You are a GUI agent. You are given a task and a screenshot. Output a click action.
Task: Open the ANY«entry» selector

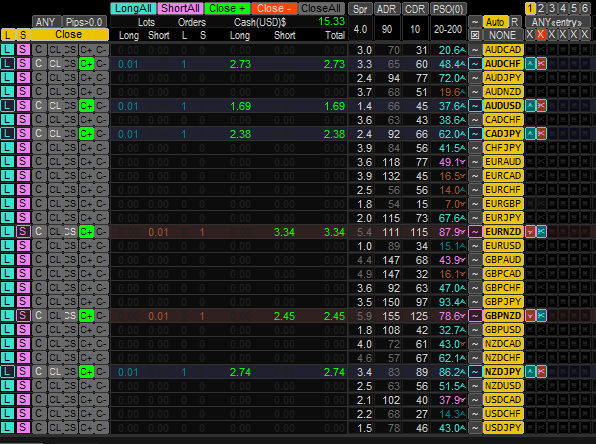(557, 22)
